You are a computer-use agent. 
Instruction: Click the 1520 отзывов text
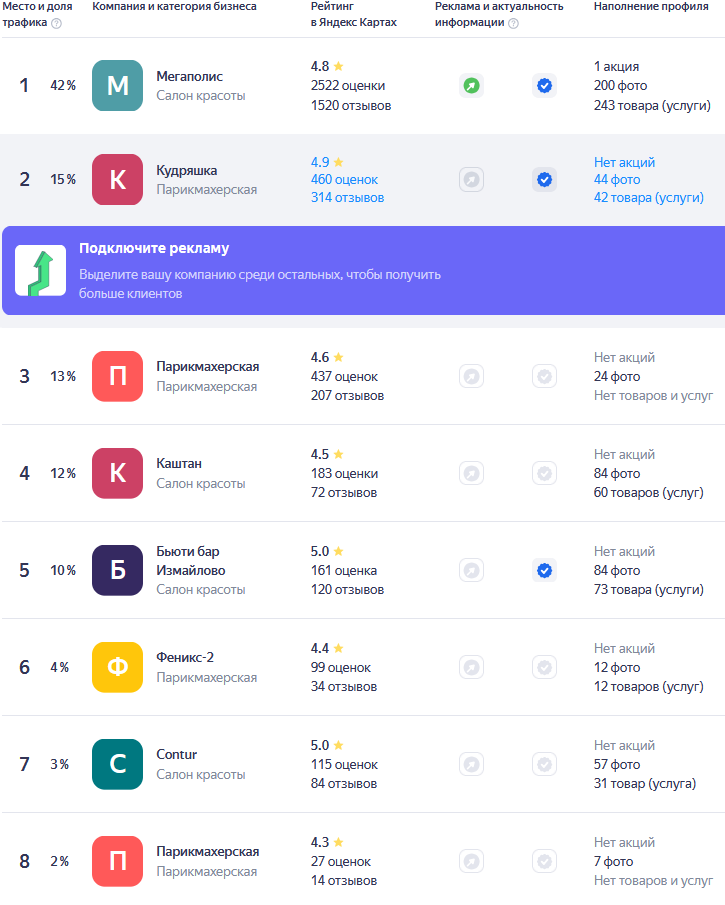351,106
